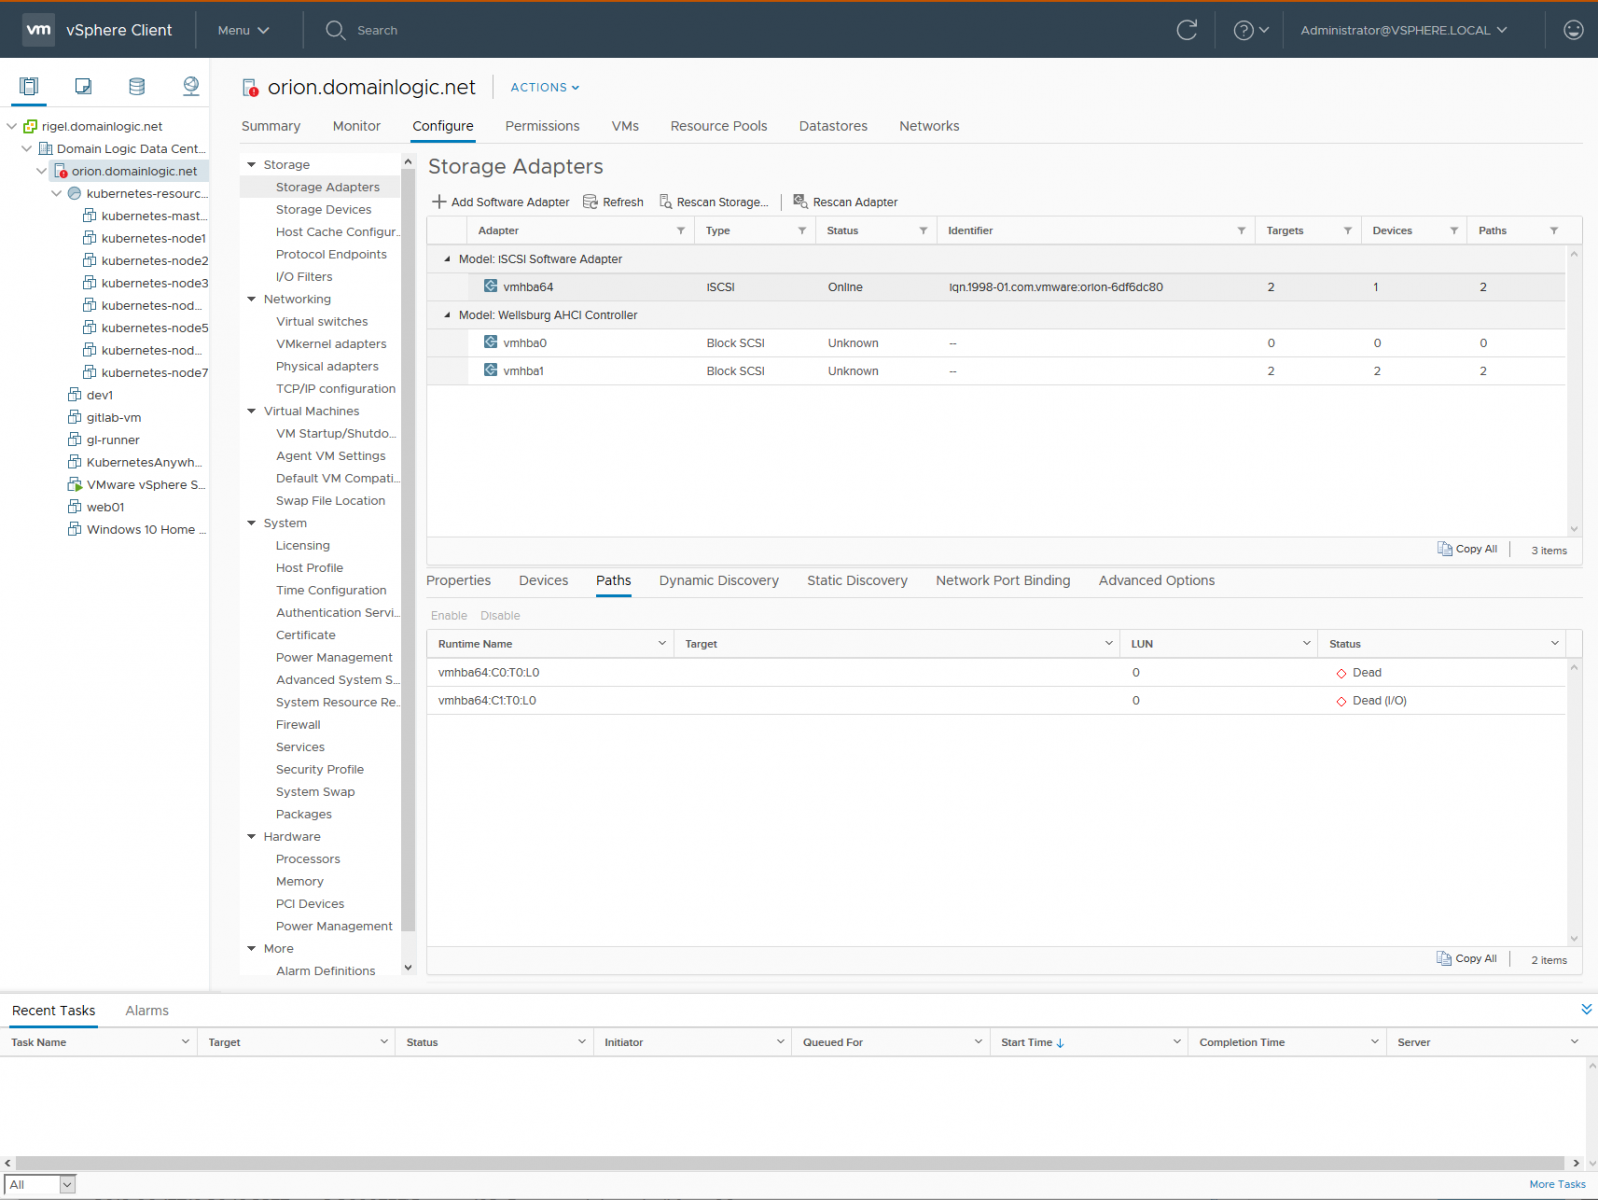The height and width of the screenshot is (1200, 1598).
Task: Click Add Software Adapter plus icon
Action: [x=439, y=202]
